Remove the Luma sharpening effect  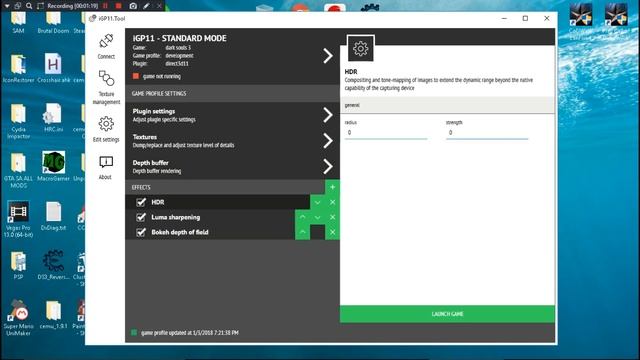tap(332, 217)
